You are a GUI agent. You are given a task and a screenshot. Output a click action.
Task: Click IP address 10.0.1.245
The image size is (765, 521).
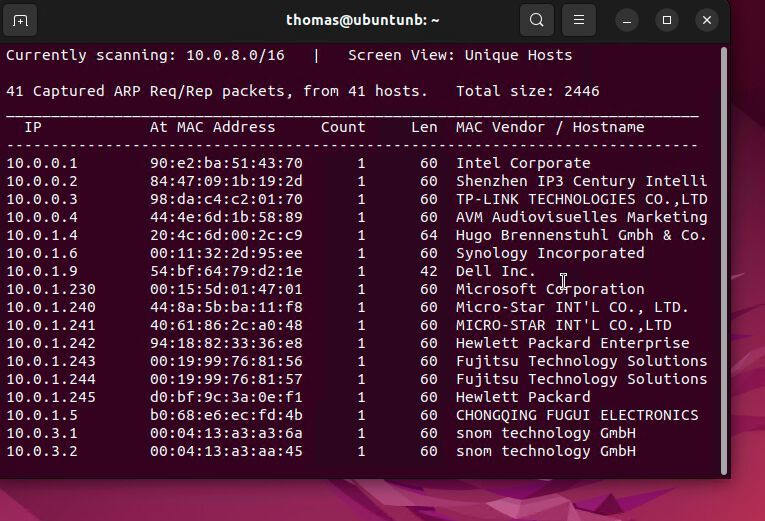[x=51, y=398]
